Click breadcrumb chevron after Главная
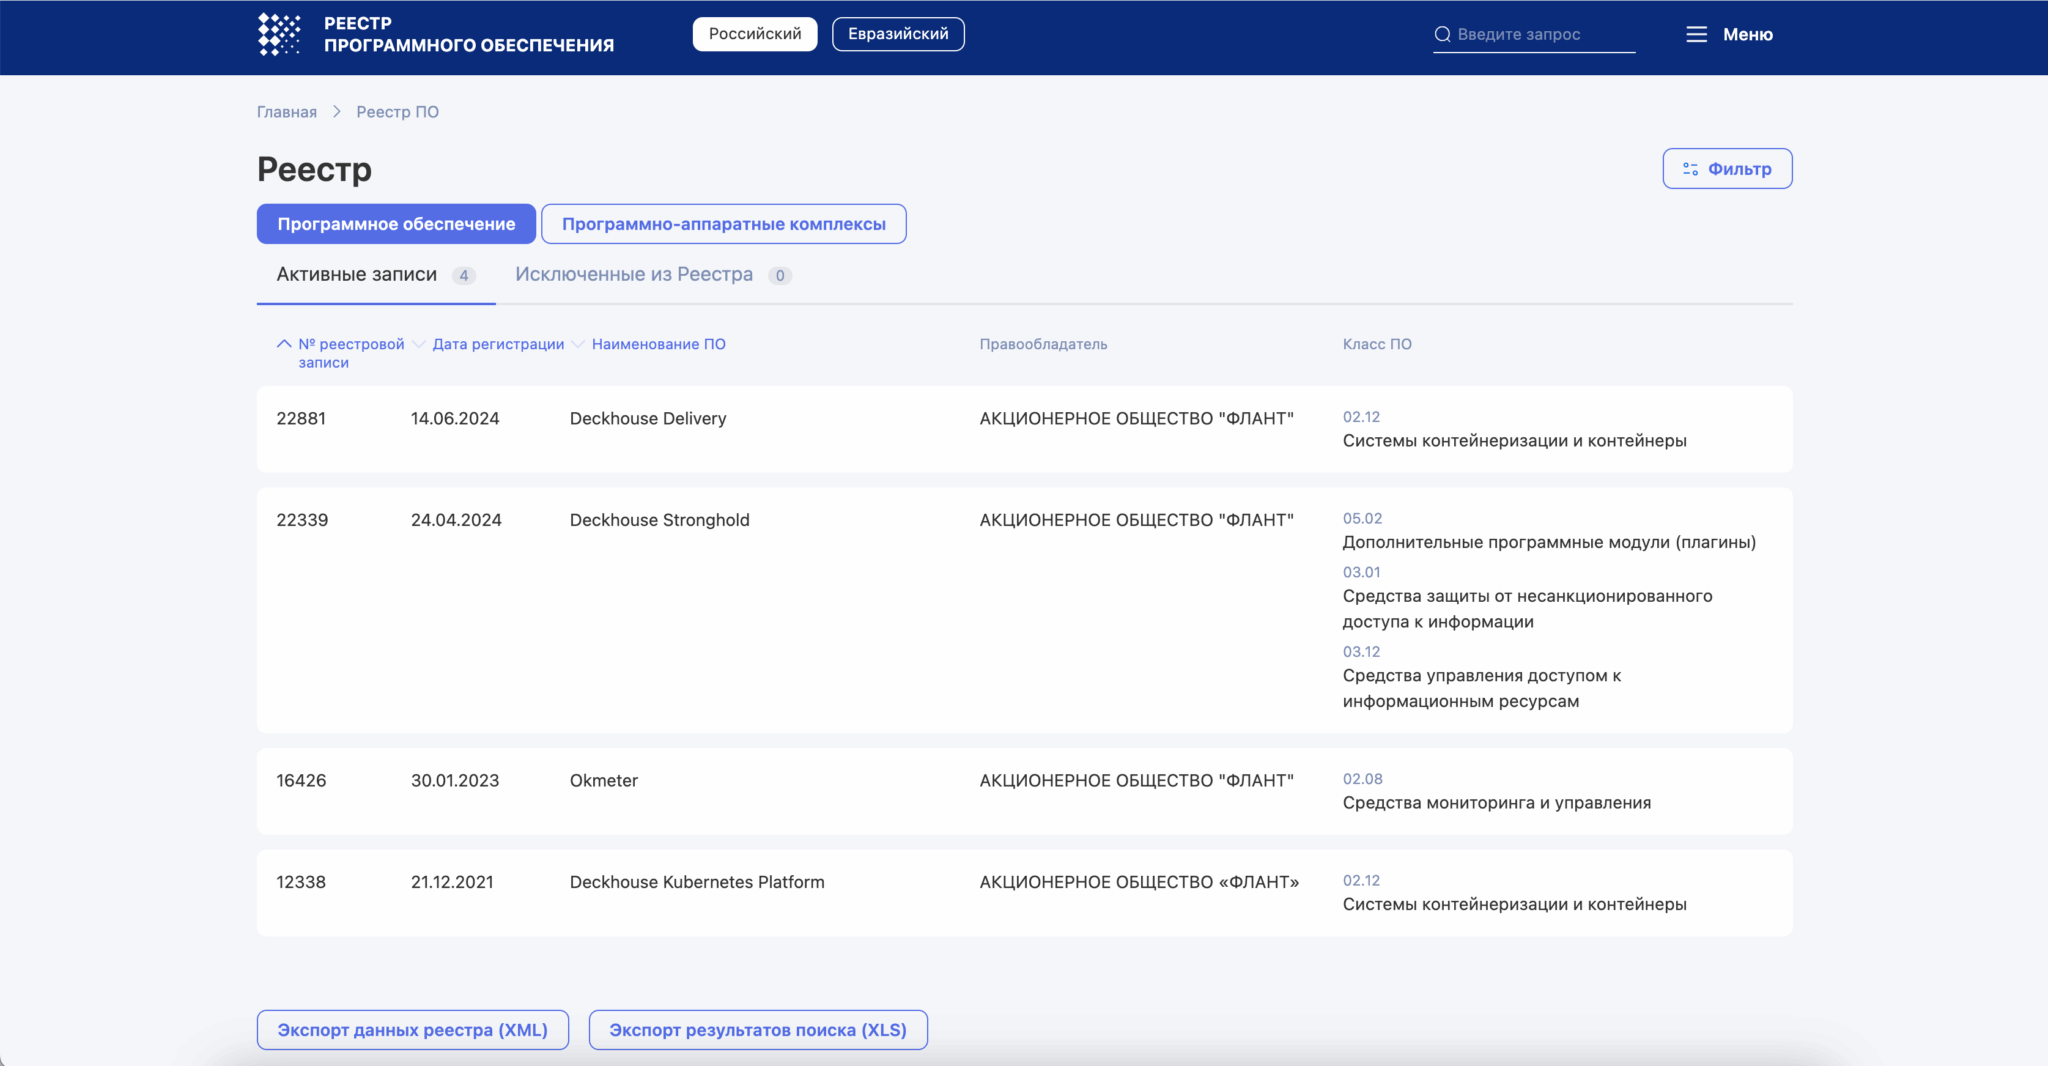2048x1066 pixels. (337, 112)
